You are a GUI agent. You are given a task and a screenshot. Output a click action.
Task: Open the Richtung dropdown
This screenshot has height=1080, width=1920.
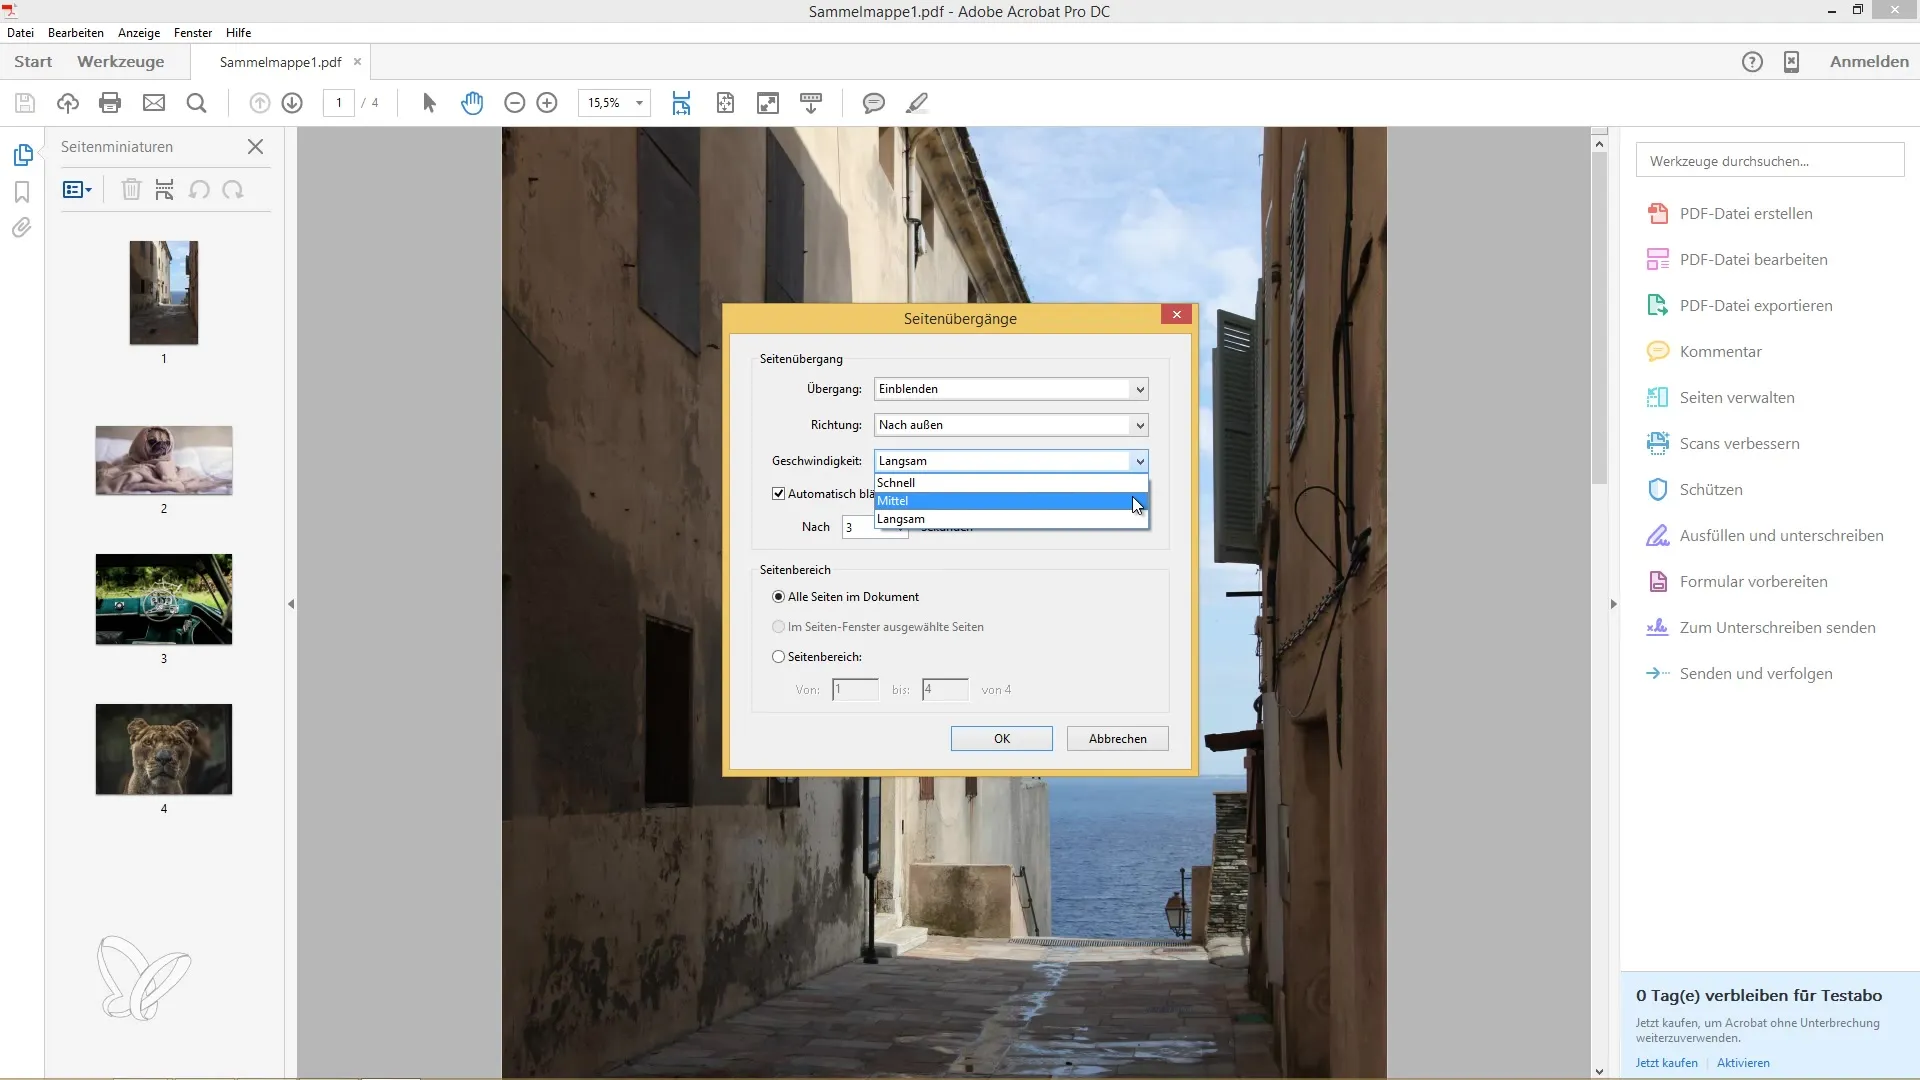(x=1011, y=425)
